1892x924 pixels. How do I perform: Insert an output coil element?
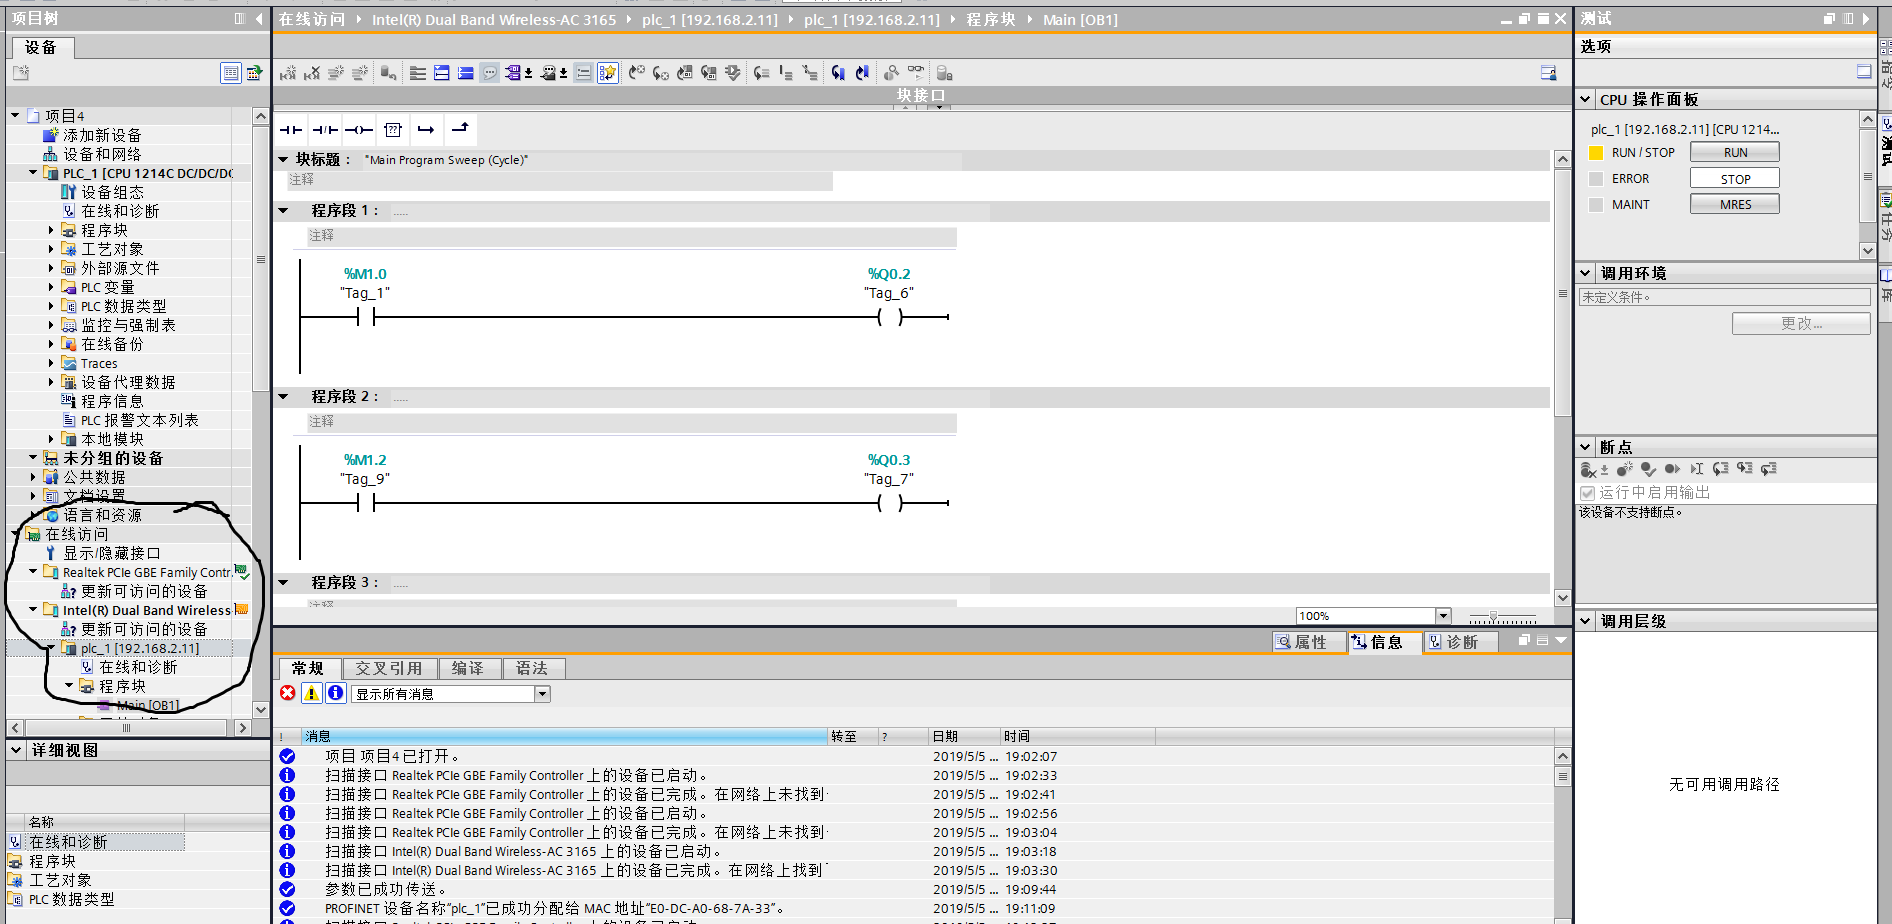coord(359,130)
